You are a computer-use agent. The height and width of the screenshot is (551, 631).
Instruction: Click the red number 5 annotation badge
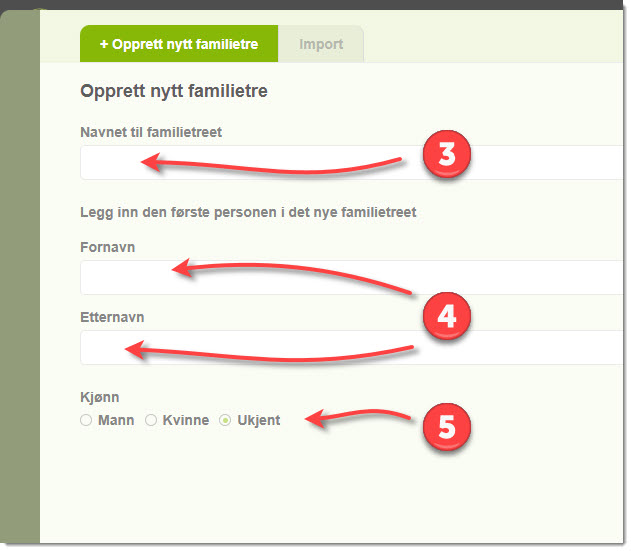[445, 427]
